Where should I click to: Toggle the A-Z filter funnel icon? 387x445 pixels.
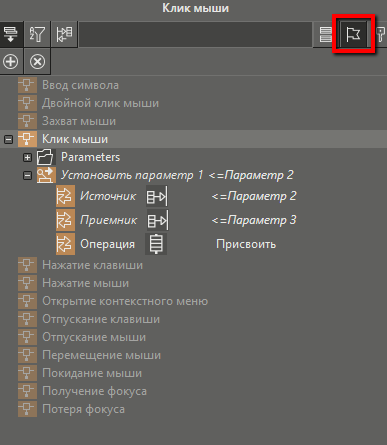(x=37, y=34)
